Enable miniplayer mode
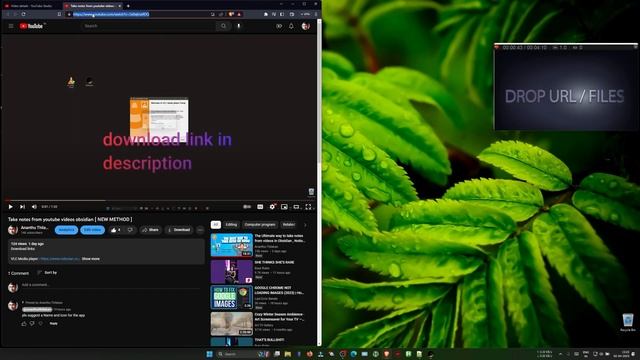The height and width of the screenshot is (360, 640). point(284,207)
